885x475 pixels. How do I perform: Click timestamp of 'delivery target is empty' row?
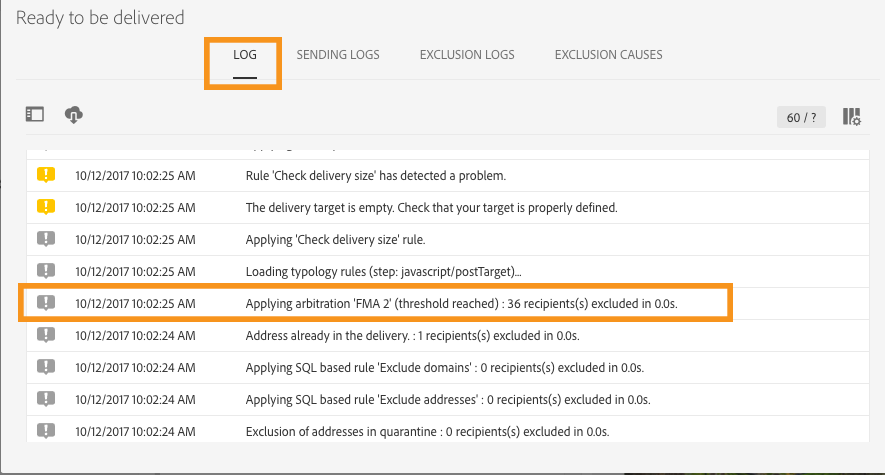click(135, 208)
